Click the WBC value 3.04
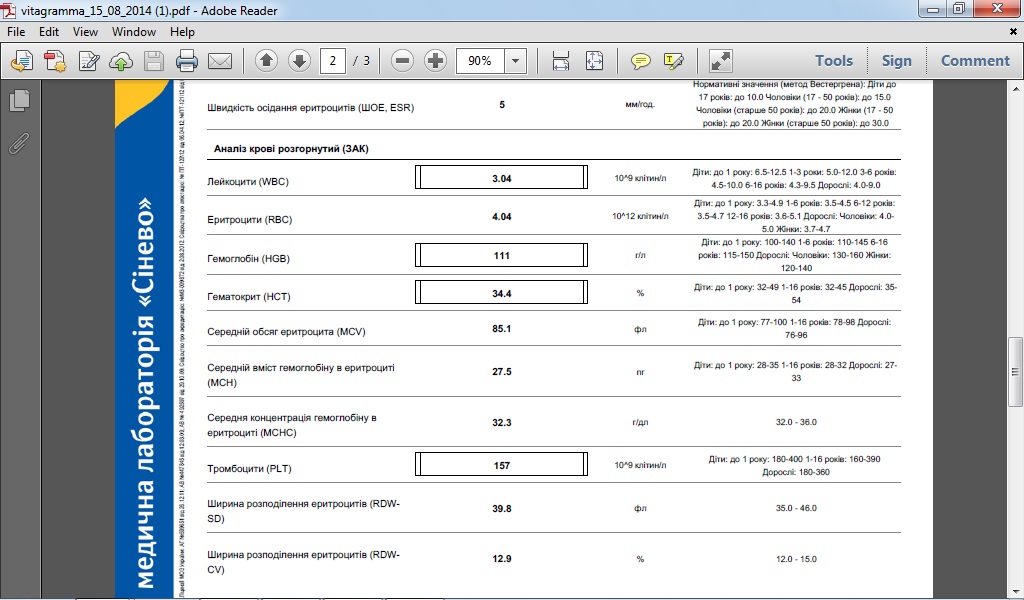The width and height of the screenshot is (1024, 600). point(502,178)
